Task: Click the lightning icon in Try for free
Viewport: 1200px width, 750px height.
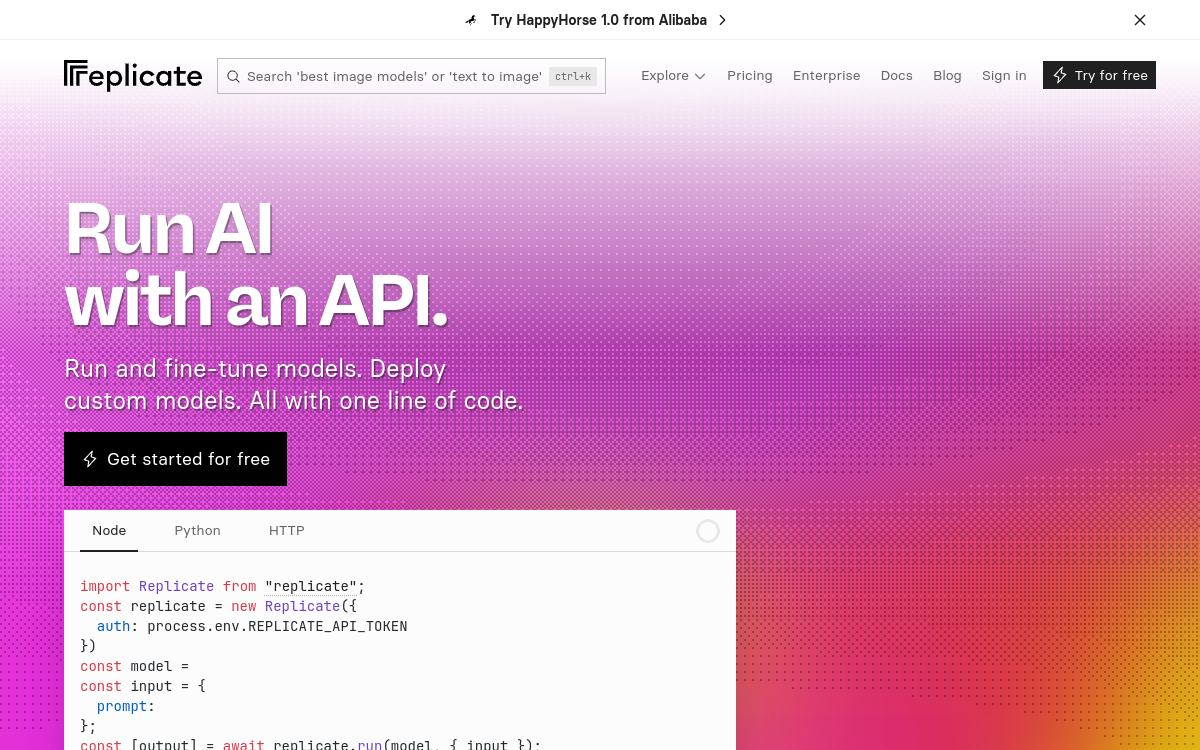Action: (1060, 75)
